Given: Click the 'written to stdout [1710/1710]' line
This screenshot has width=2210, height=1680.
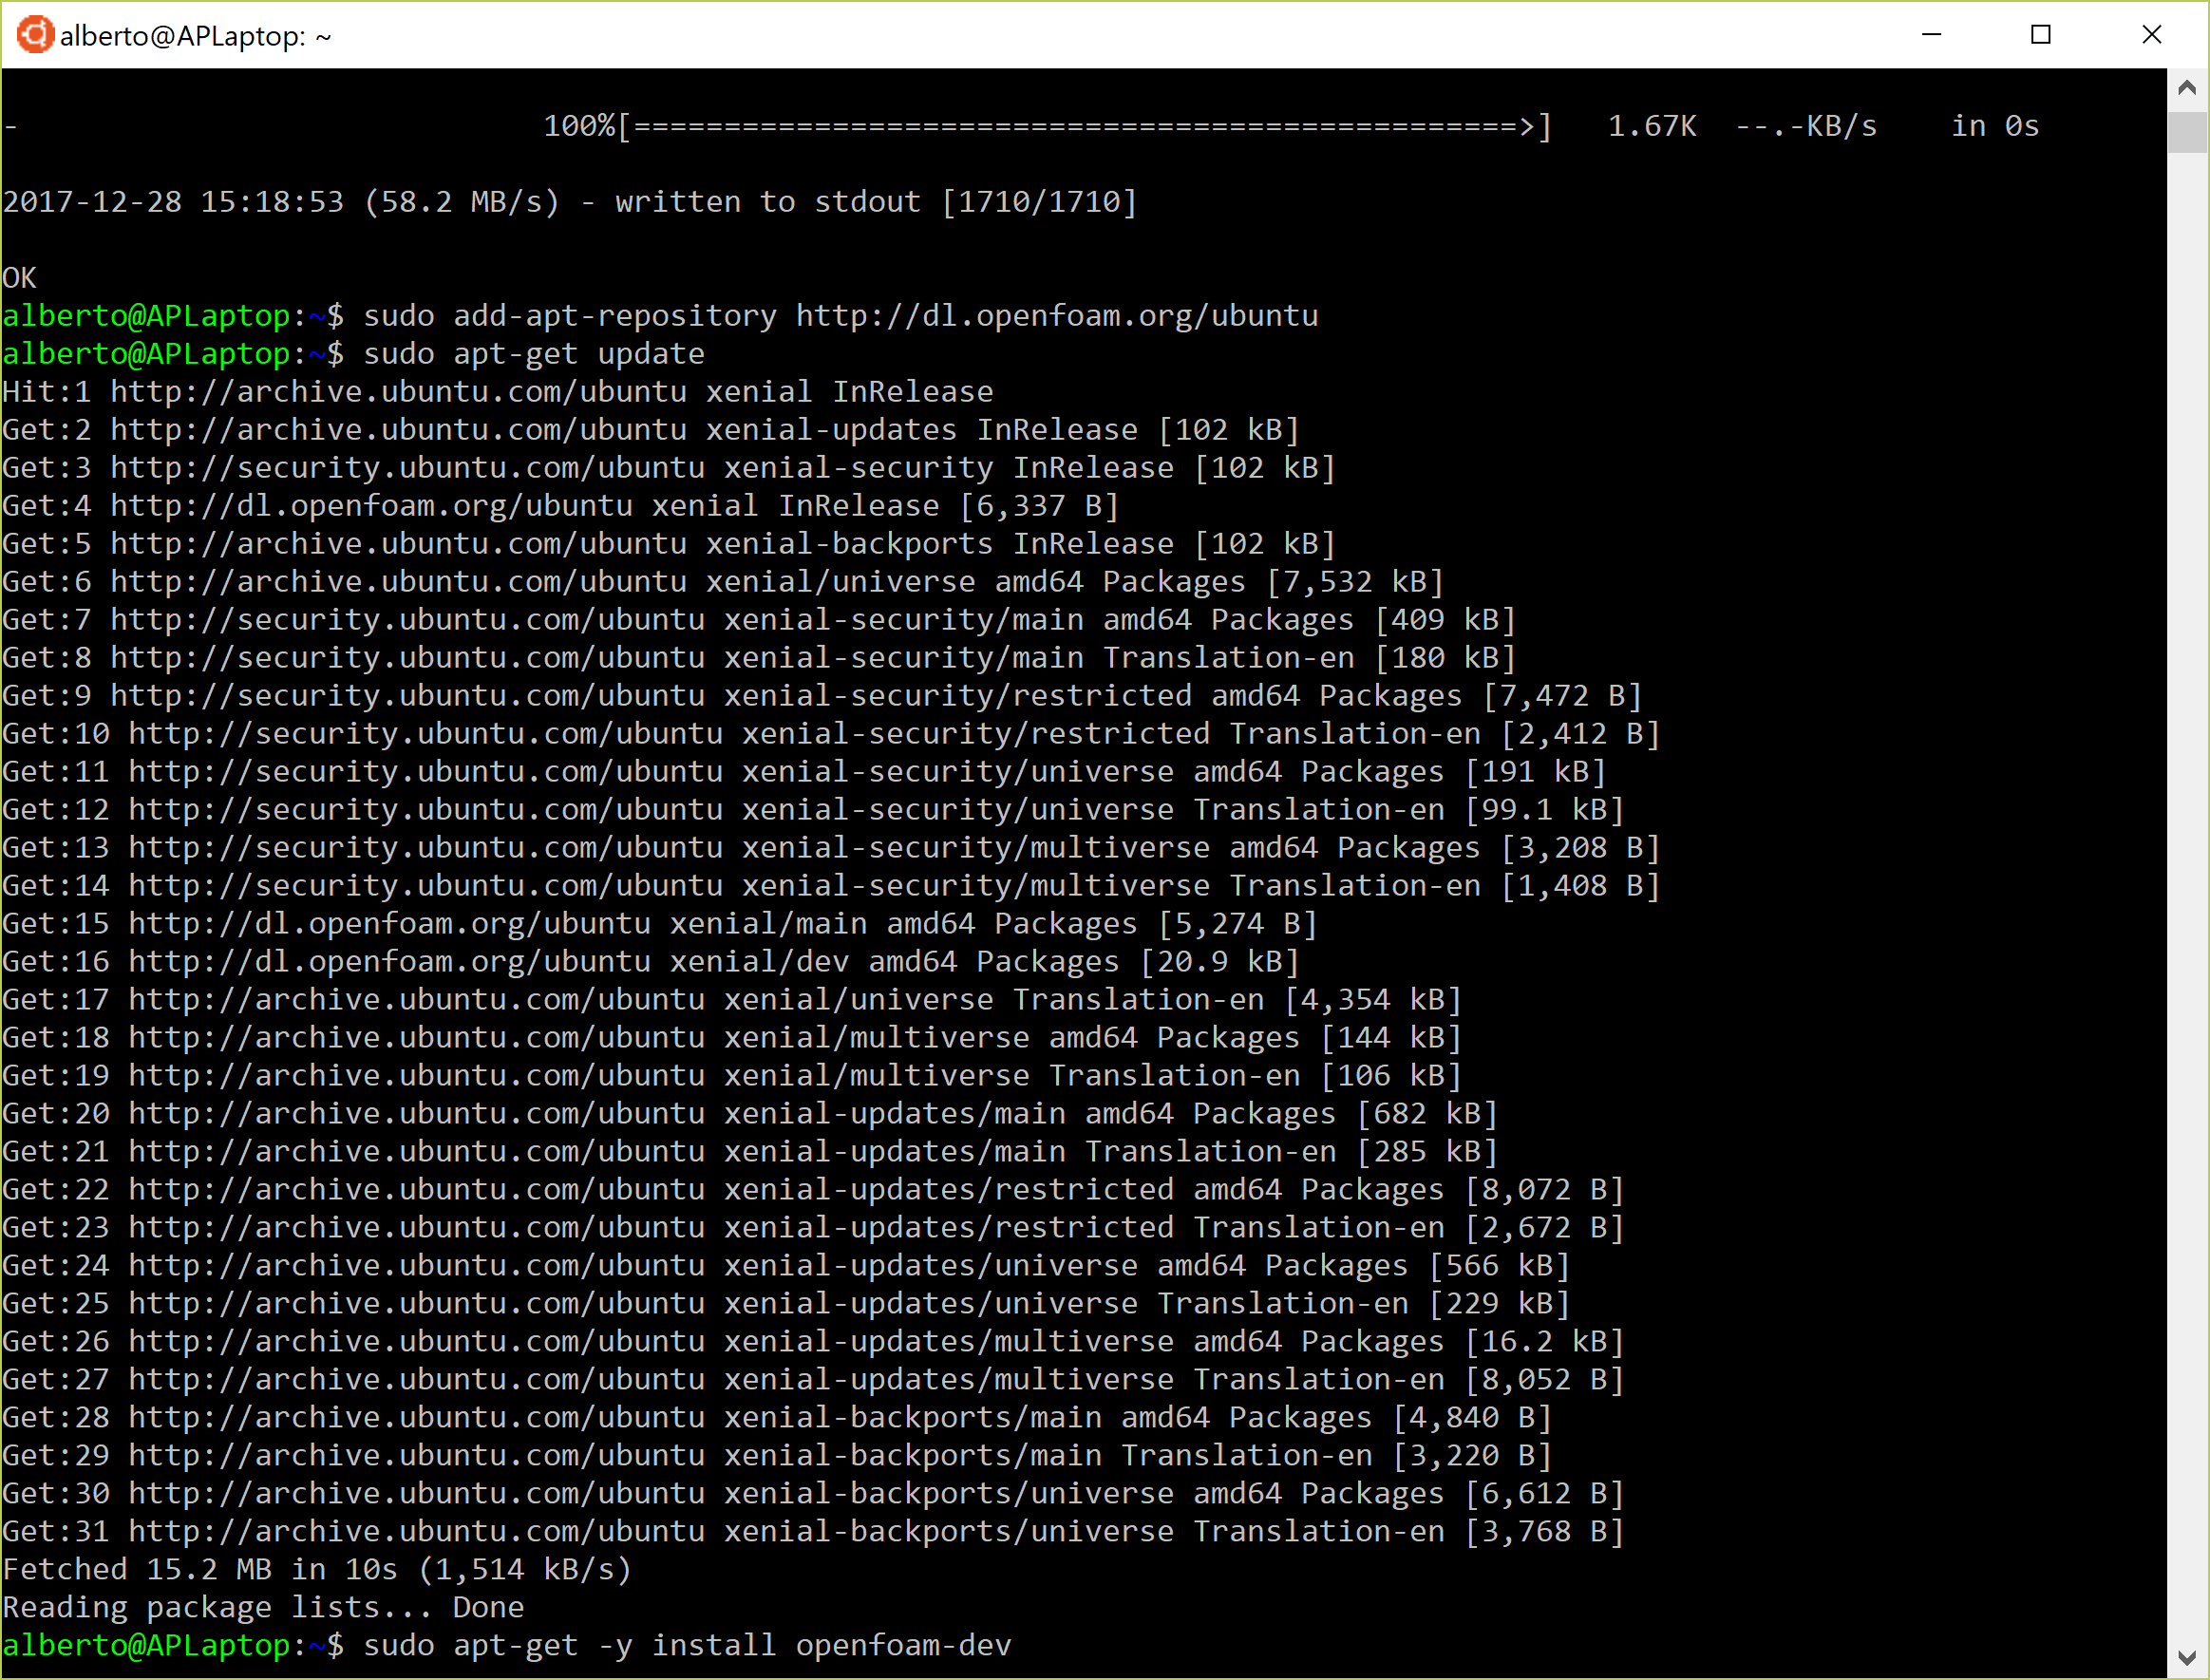Looking at the screenshot, I should coord(570,203).
